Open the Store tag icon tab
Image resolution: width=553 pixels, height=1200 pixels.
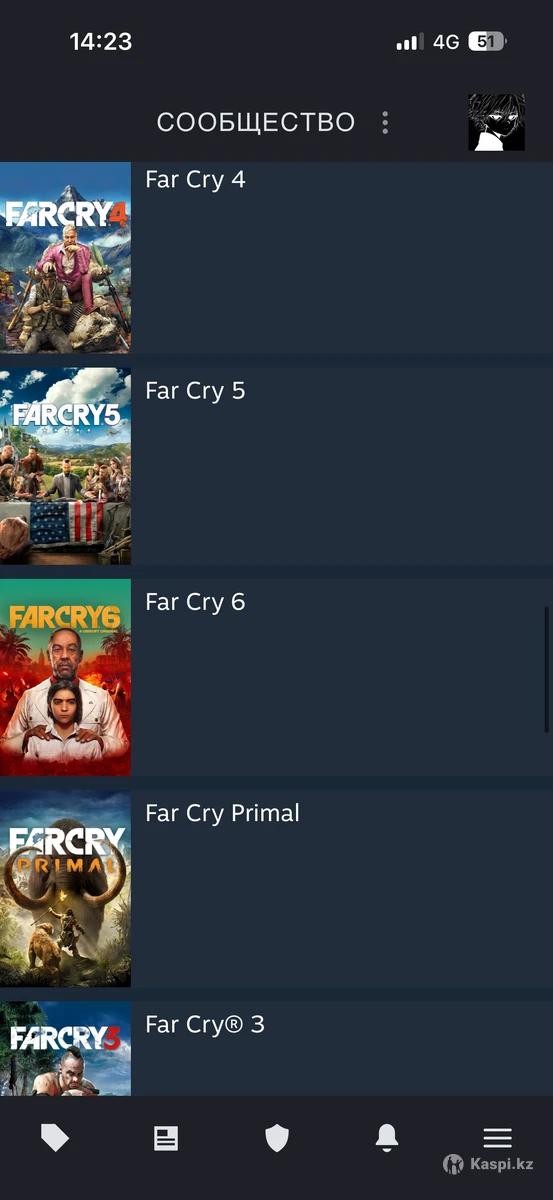(55, 1138)
